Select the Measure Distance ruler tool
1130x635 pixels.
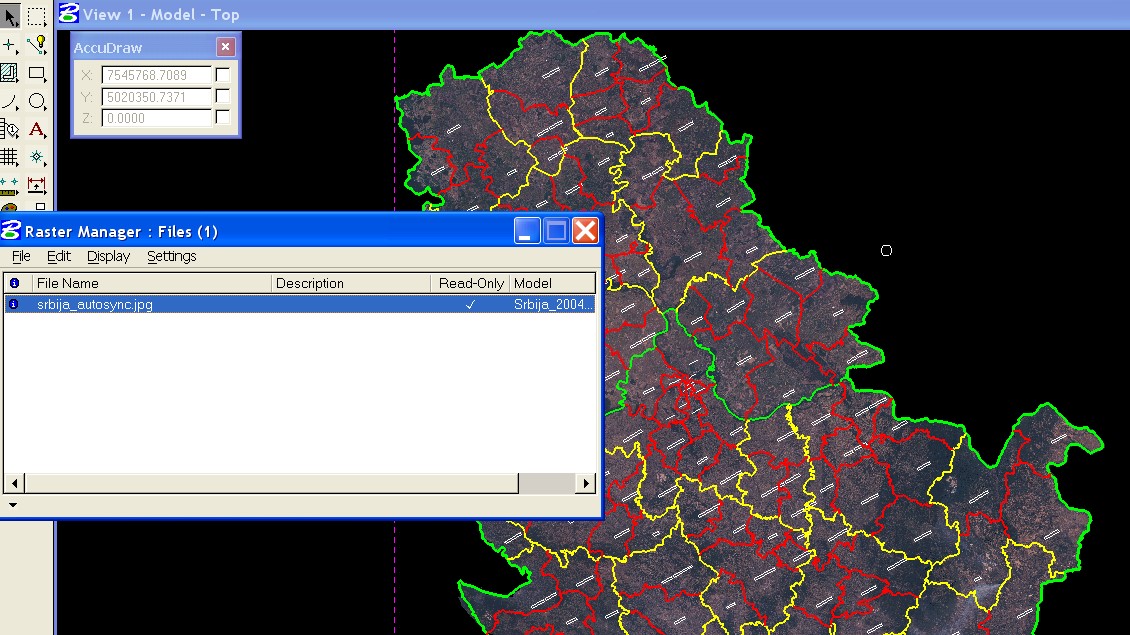tap(10, 185)
